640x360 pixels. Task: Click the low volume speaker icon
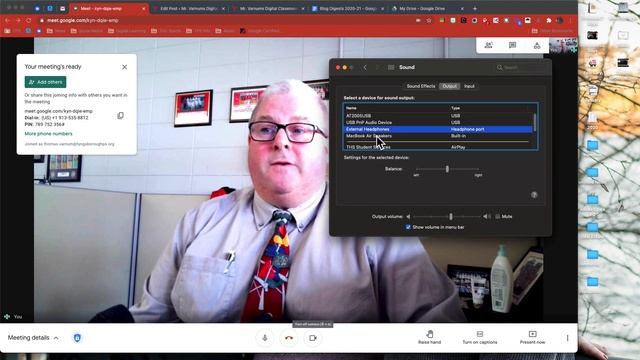coord(408,216)
